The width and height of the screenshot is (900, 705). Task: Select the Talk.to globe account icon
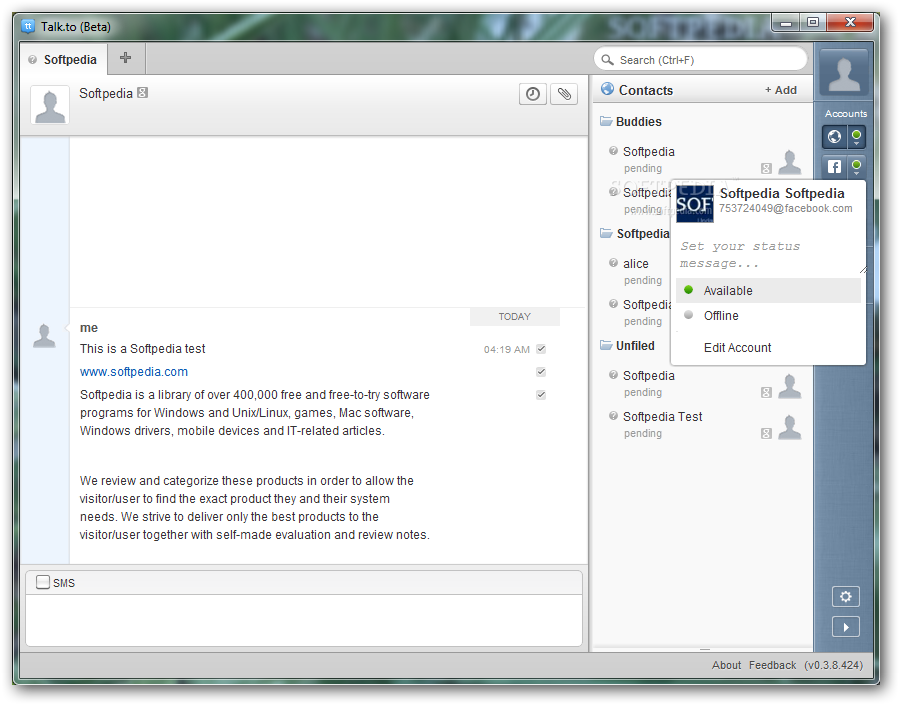coord(835,137)
